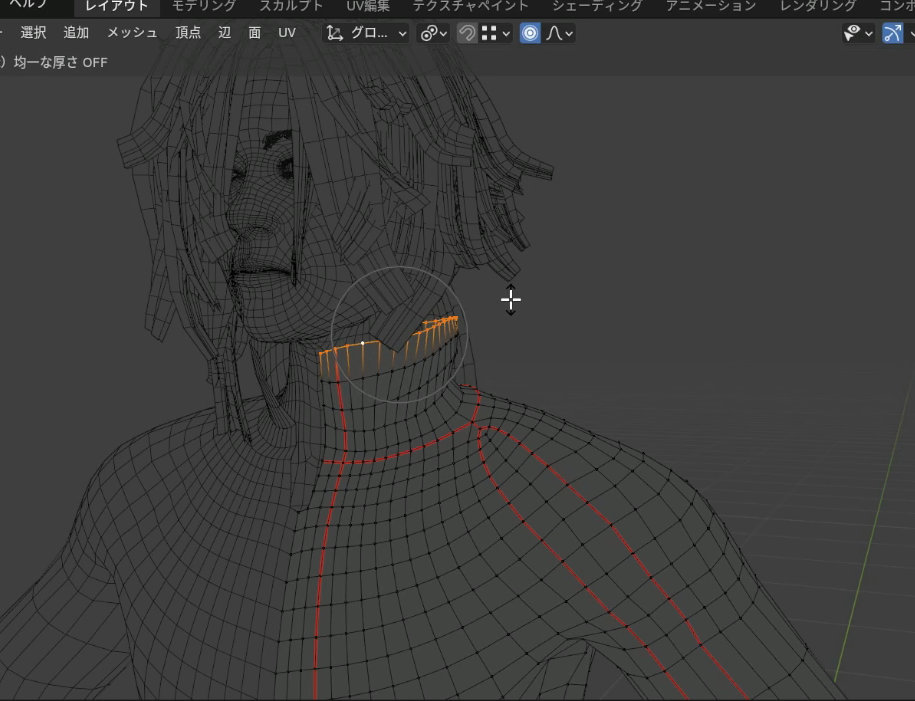Open the 選択 menu
Viewport: 915px width, 701px height.
click(33, 33)
